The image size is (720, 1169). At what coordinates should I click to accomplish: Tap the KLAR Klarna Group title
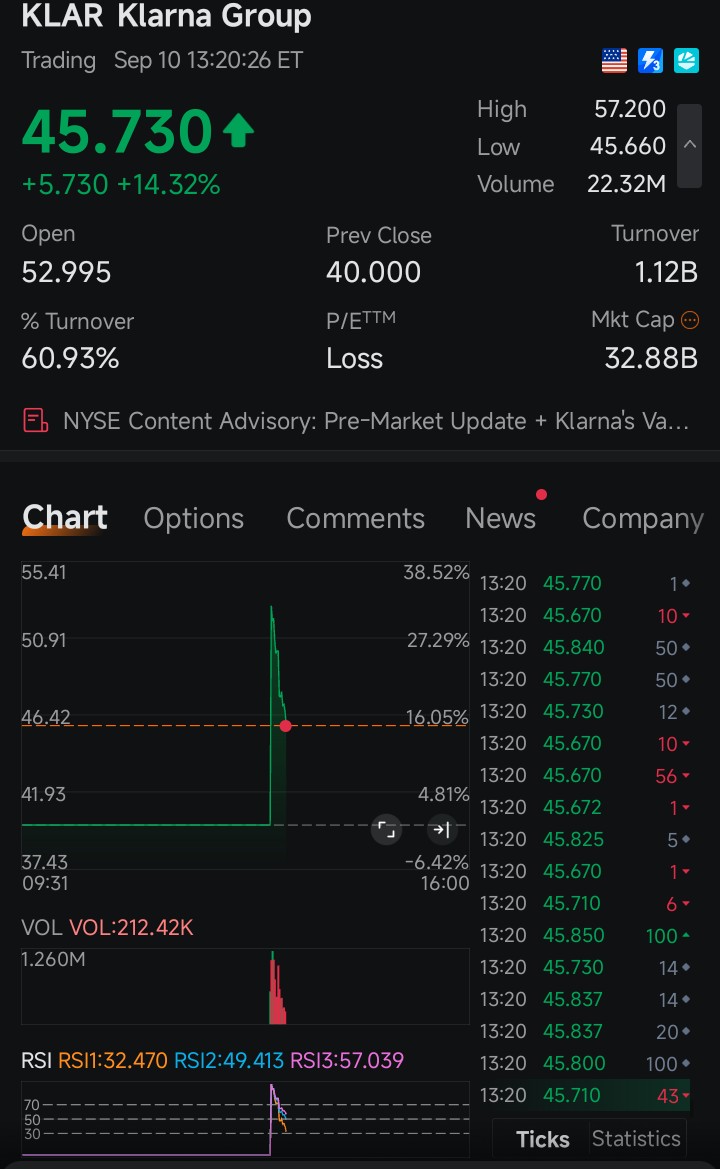tap(166, 16)
